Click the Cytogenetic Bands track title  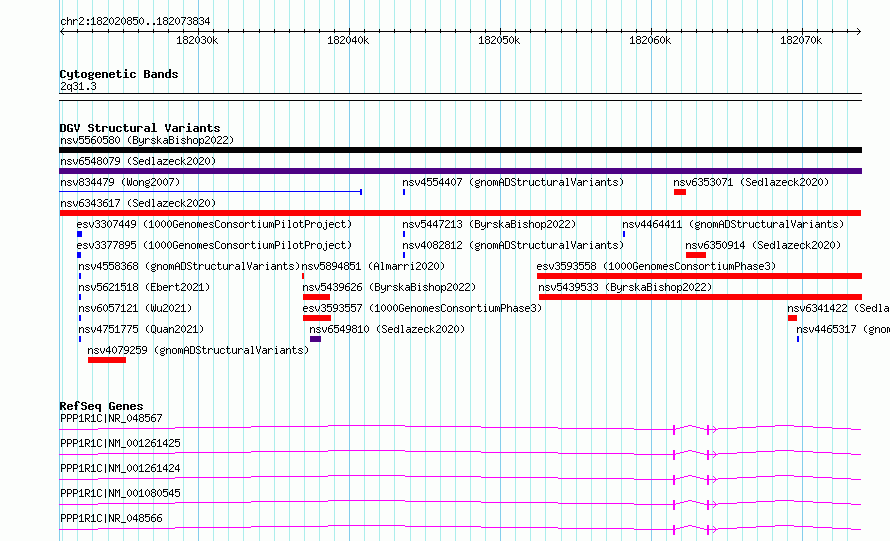[119, 74]
